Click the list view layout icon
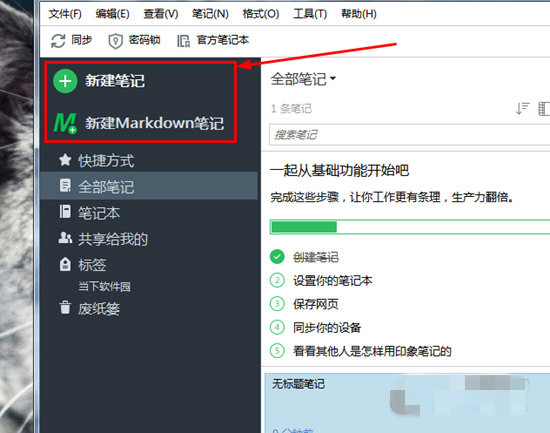The height and width of the screenshot is (433, 550). (544, 108)
